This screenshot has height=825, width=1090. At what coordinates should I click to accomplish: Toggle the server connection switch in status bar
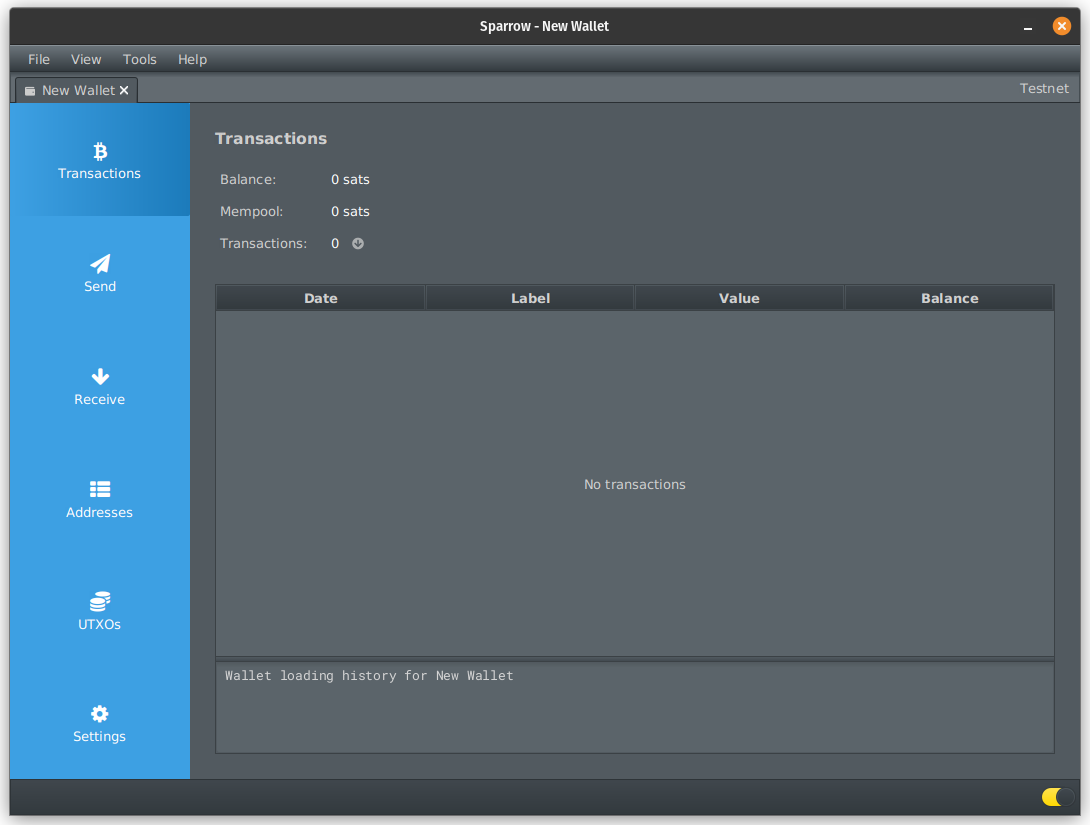(1058, 797)
